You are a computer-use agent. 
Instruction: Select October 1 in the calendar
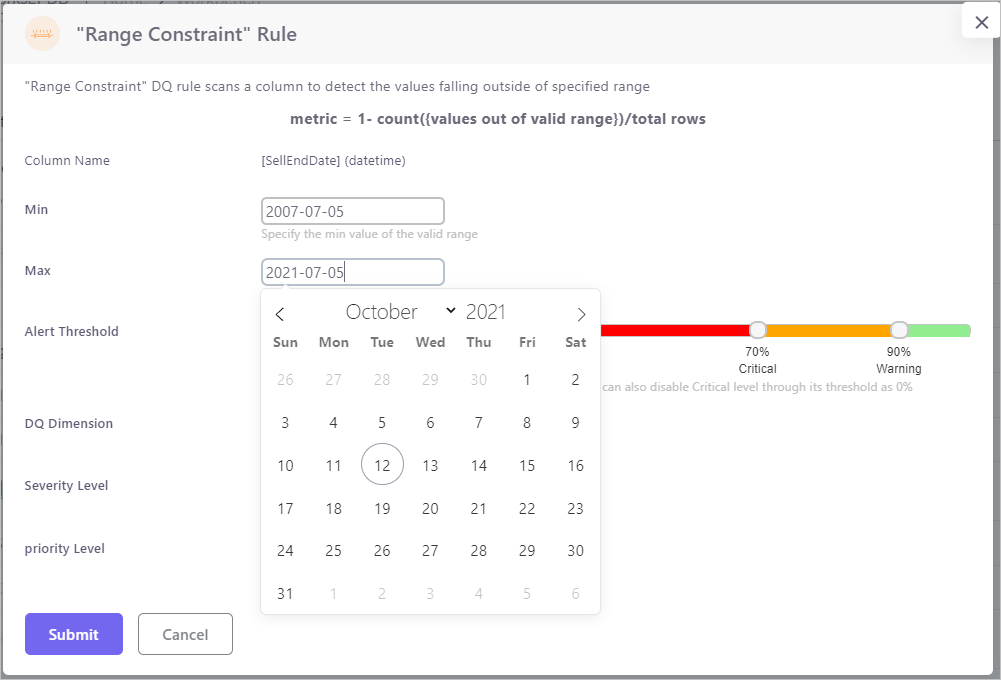(x=527, y=379)
